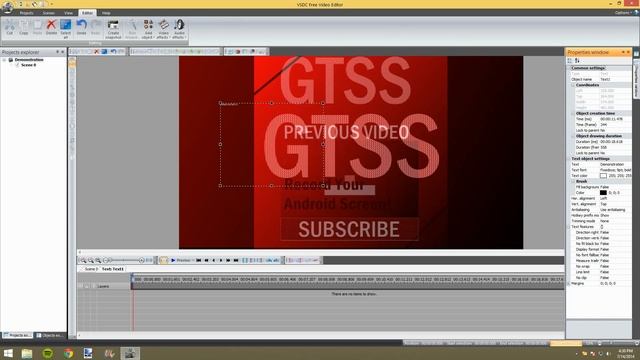The height and width of the screenshot is (360, 640).
Task: Click the SUBSCRIBE box on the canvas
Action: (x=349, y=229)
